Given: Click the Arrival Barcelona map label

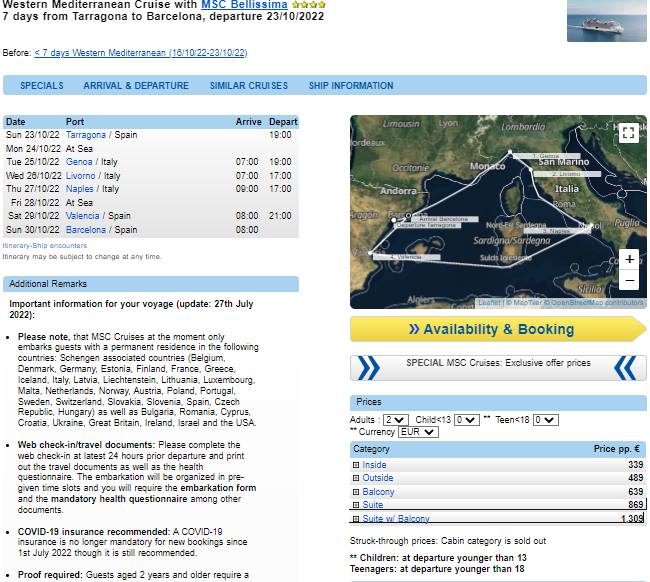Looking at the screenshot, I should tap(444, 219).
